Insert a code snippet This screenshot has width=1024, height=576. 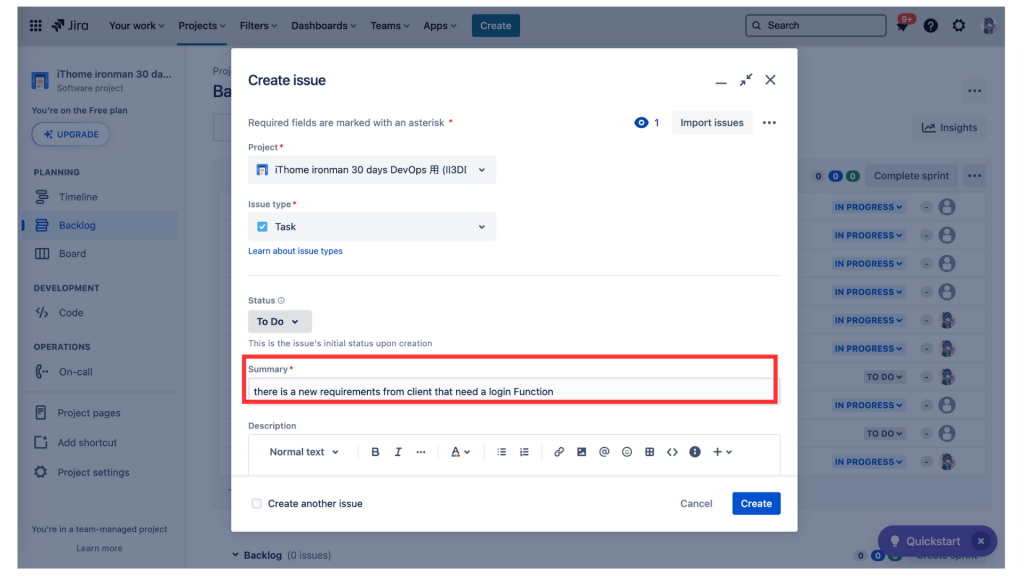coord(672,452)
